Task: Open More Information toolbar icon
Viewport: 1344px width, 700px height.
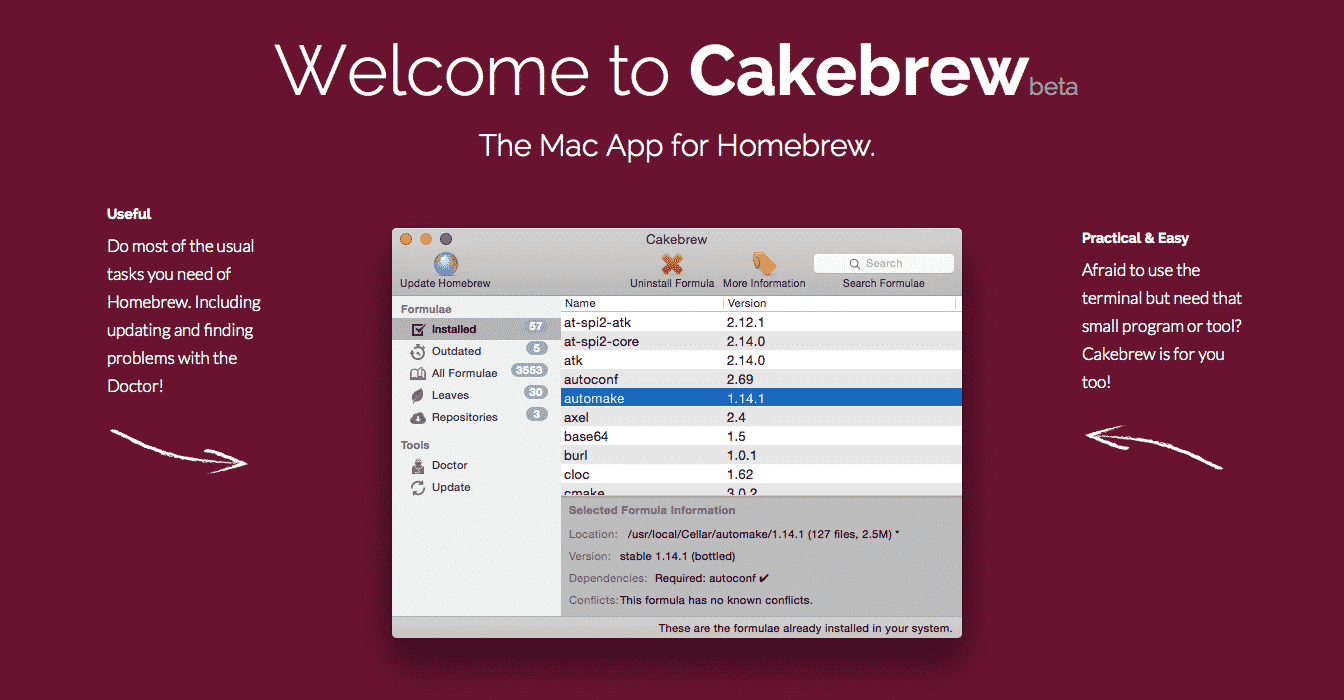Action: pyautogui.click(x=764, y=263)
